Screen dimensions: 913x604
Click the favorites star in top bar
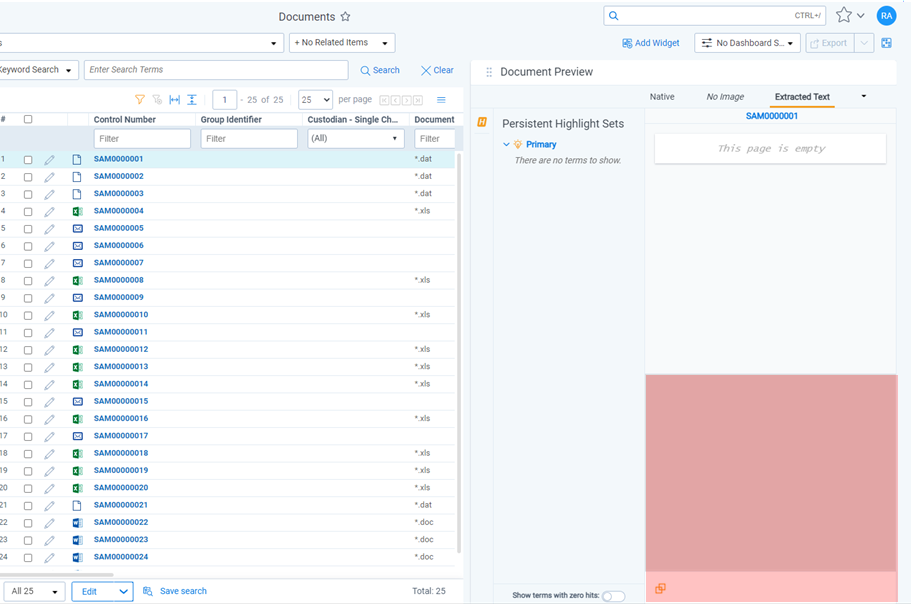844,15
